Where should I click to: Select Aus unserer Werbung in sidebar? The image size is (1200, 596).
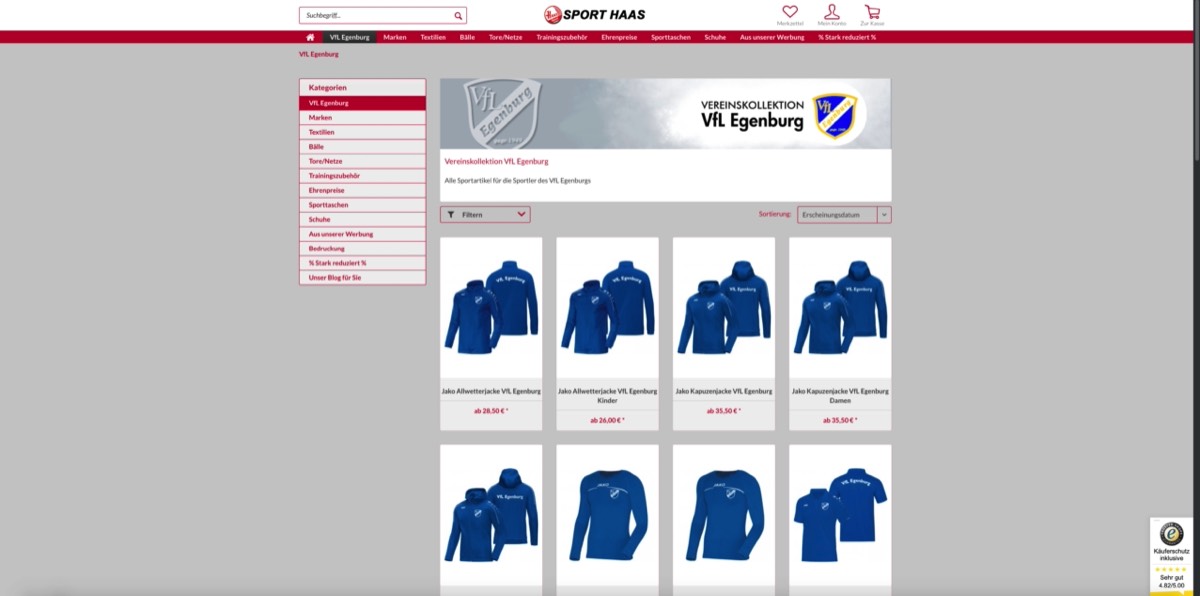point(362,233)
